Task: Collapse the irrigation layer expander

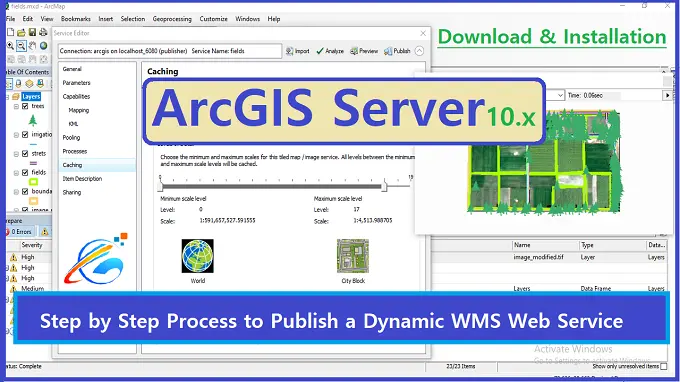Action: pyautogui.click(x=16, y=135)
